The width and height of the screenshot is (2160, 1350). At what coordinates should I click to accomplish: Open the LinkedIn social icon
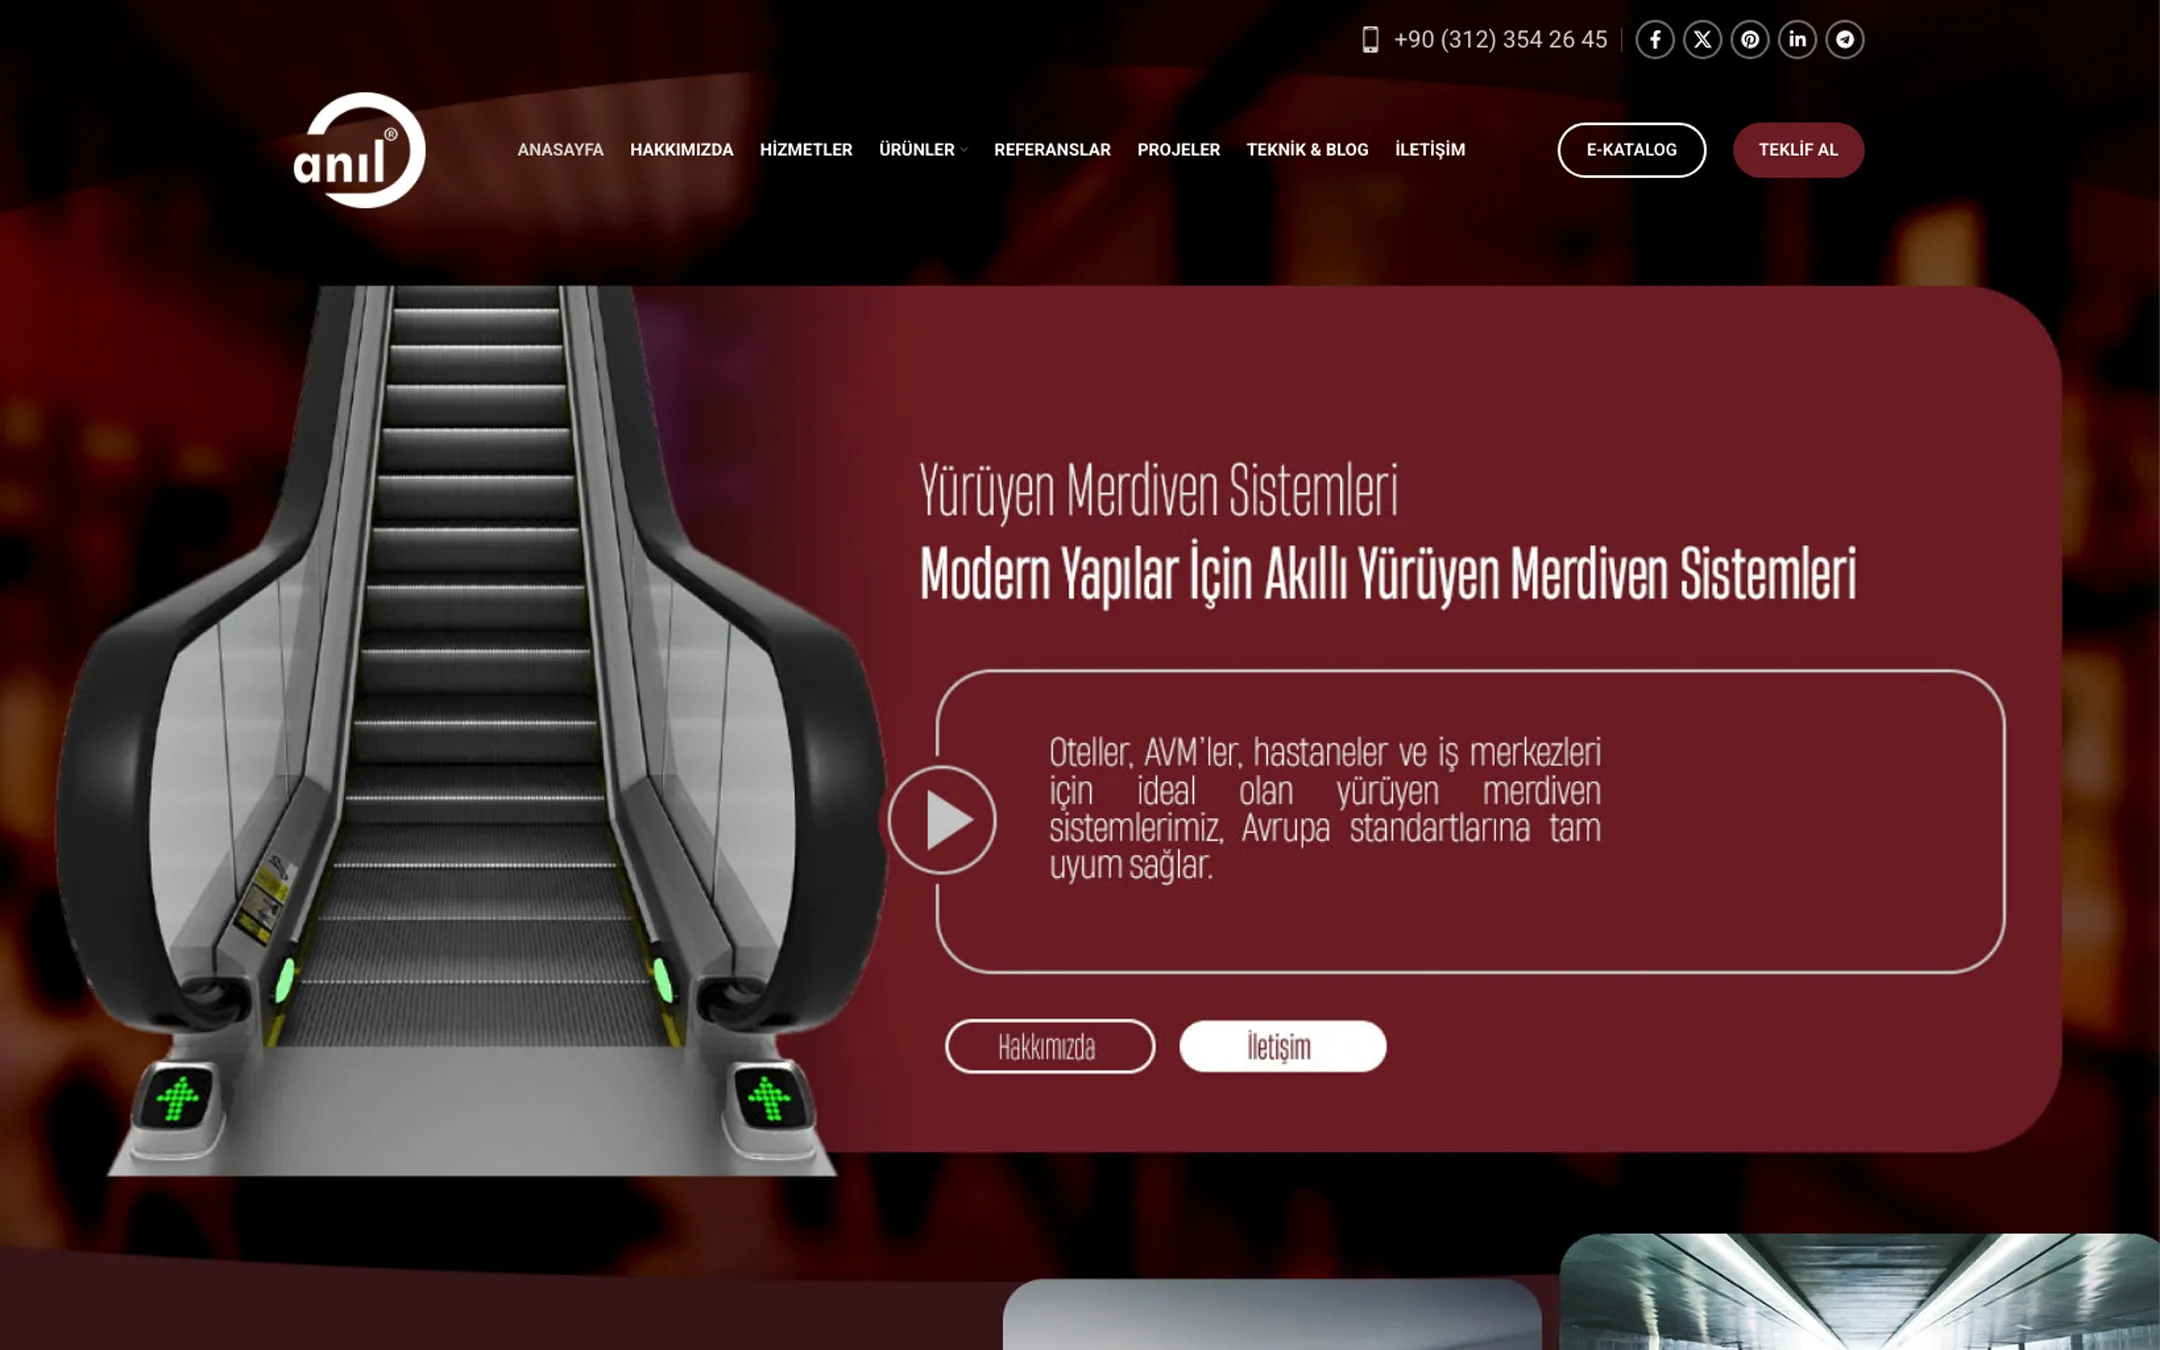tap(1797, 40)
